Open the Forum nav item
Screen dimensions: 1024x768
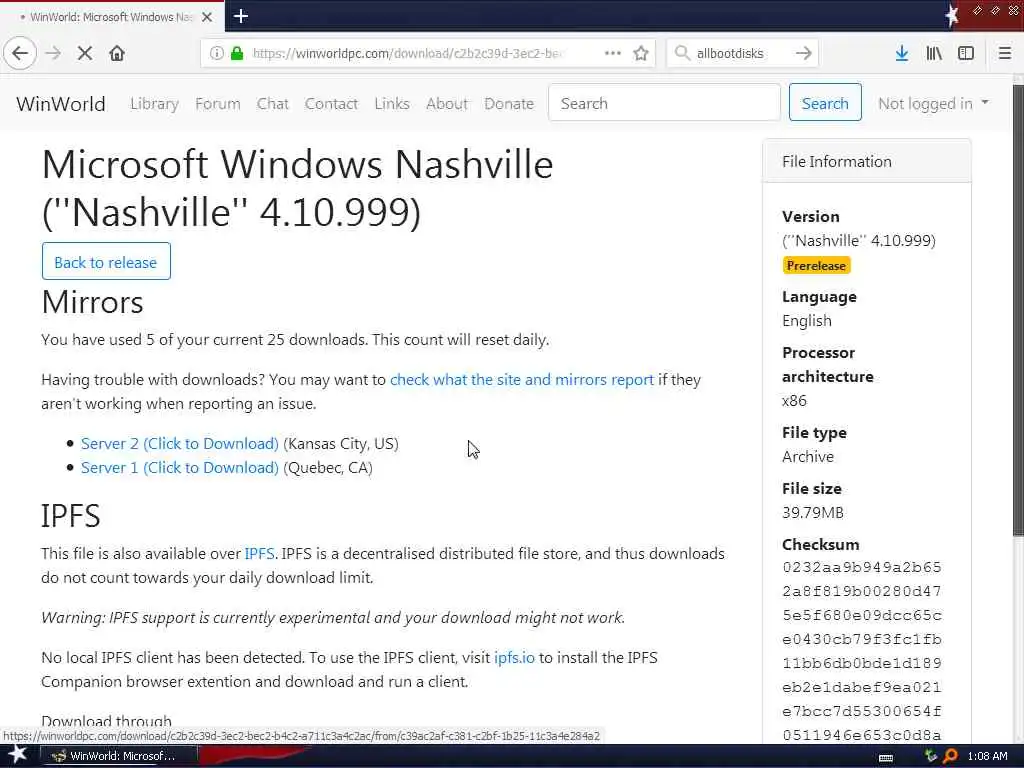point(217,104)
